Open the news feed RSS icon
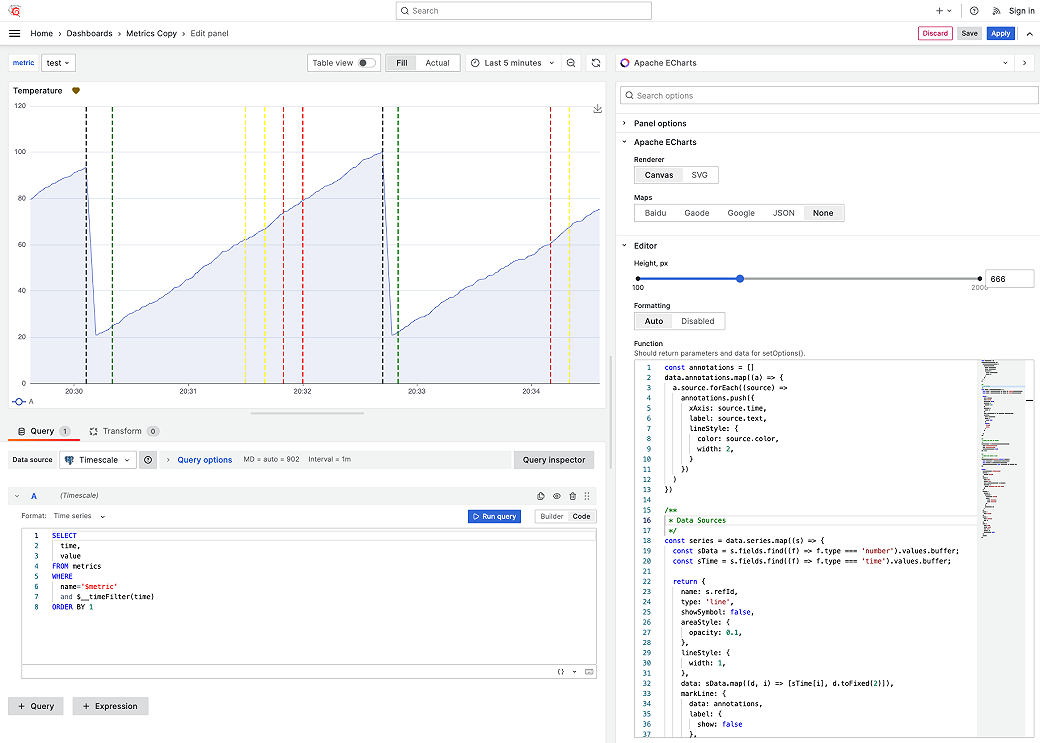This screenshot has height=743, width=1040. click(996, 11)
